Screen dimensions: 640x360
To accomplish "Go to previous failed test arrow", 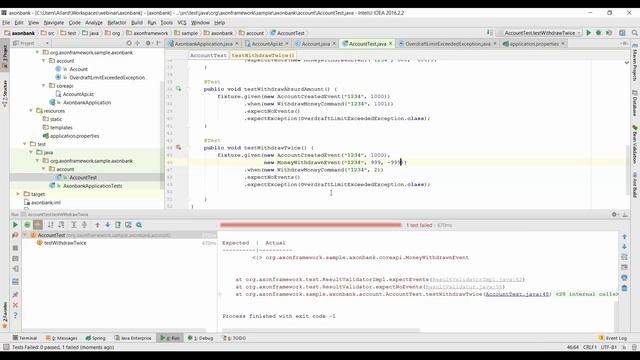I will [x=97, y=225].
